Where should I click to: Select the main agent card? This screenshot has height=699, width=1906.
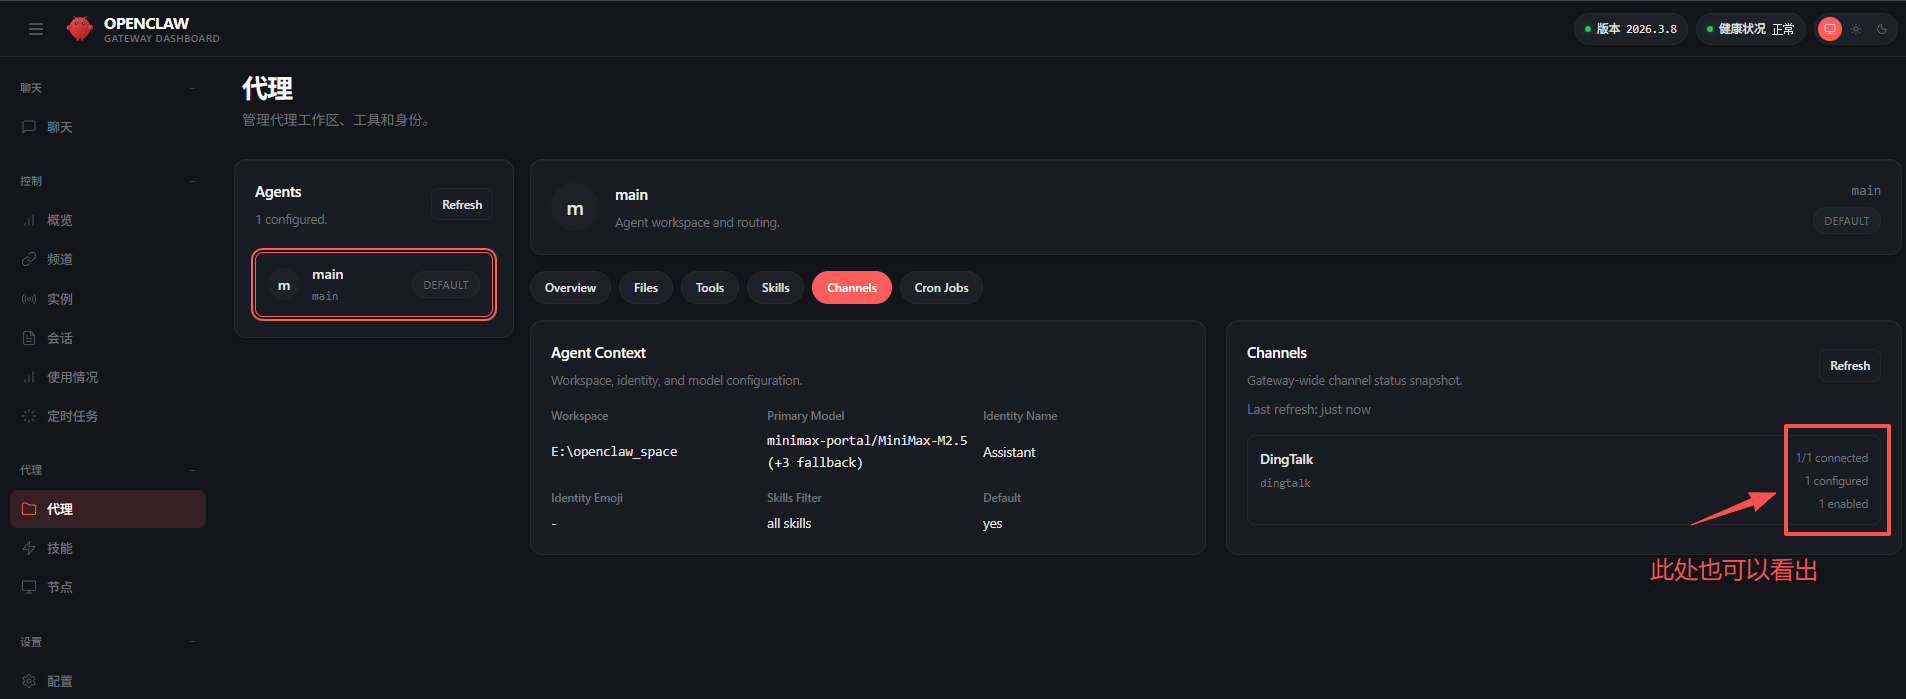coord(374,285)
